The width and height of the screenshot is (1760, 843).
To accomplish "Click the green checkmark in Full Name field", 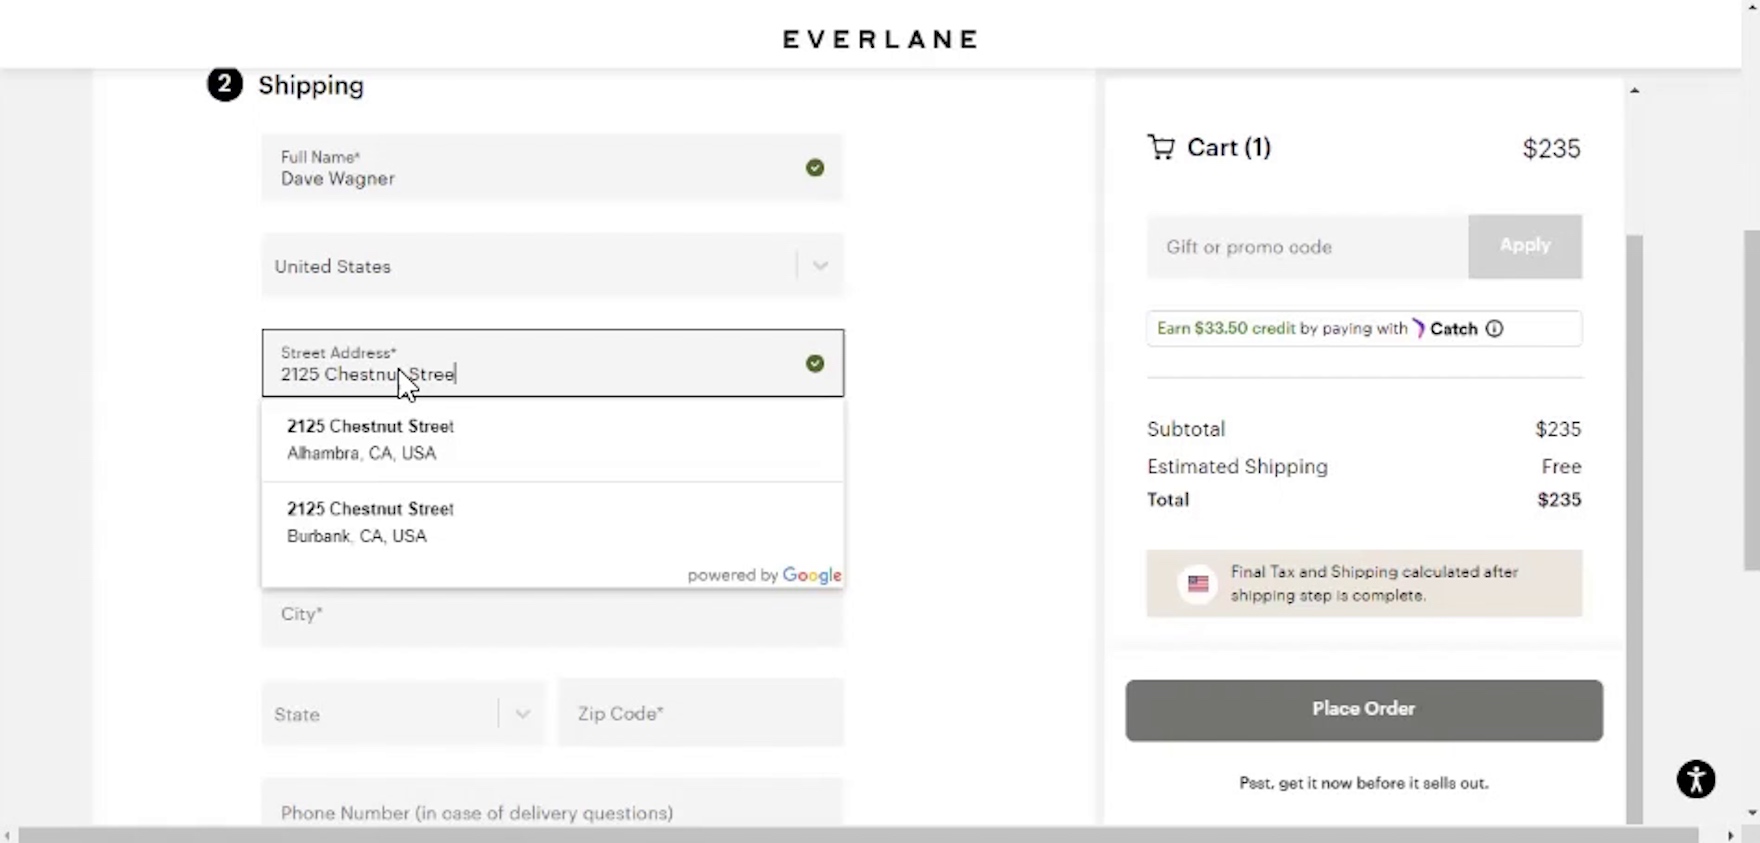I will pyautogui.click(x=815, y=168).
